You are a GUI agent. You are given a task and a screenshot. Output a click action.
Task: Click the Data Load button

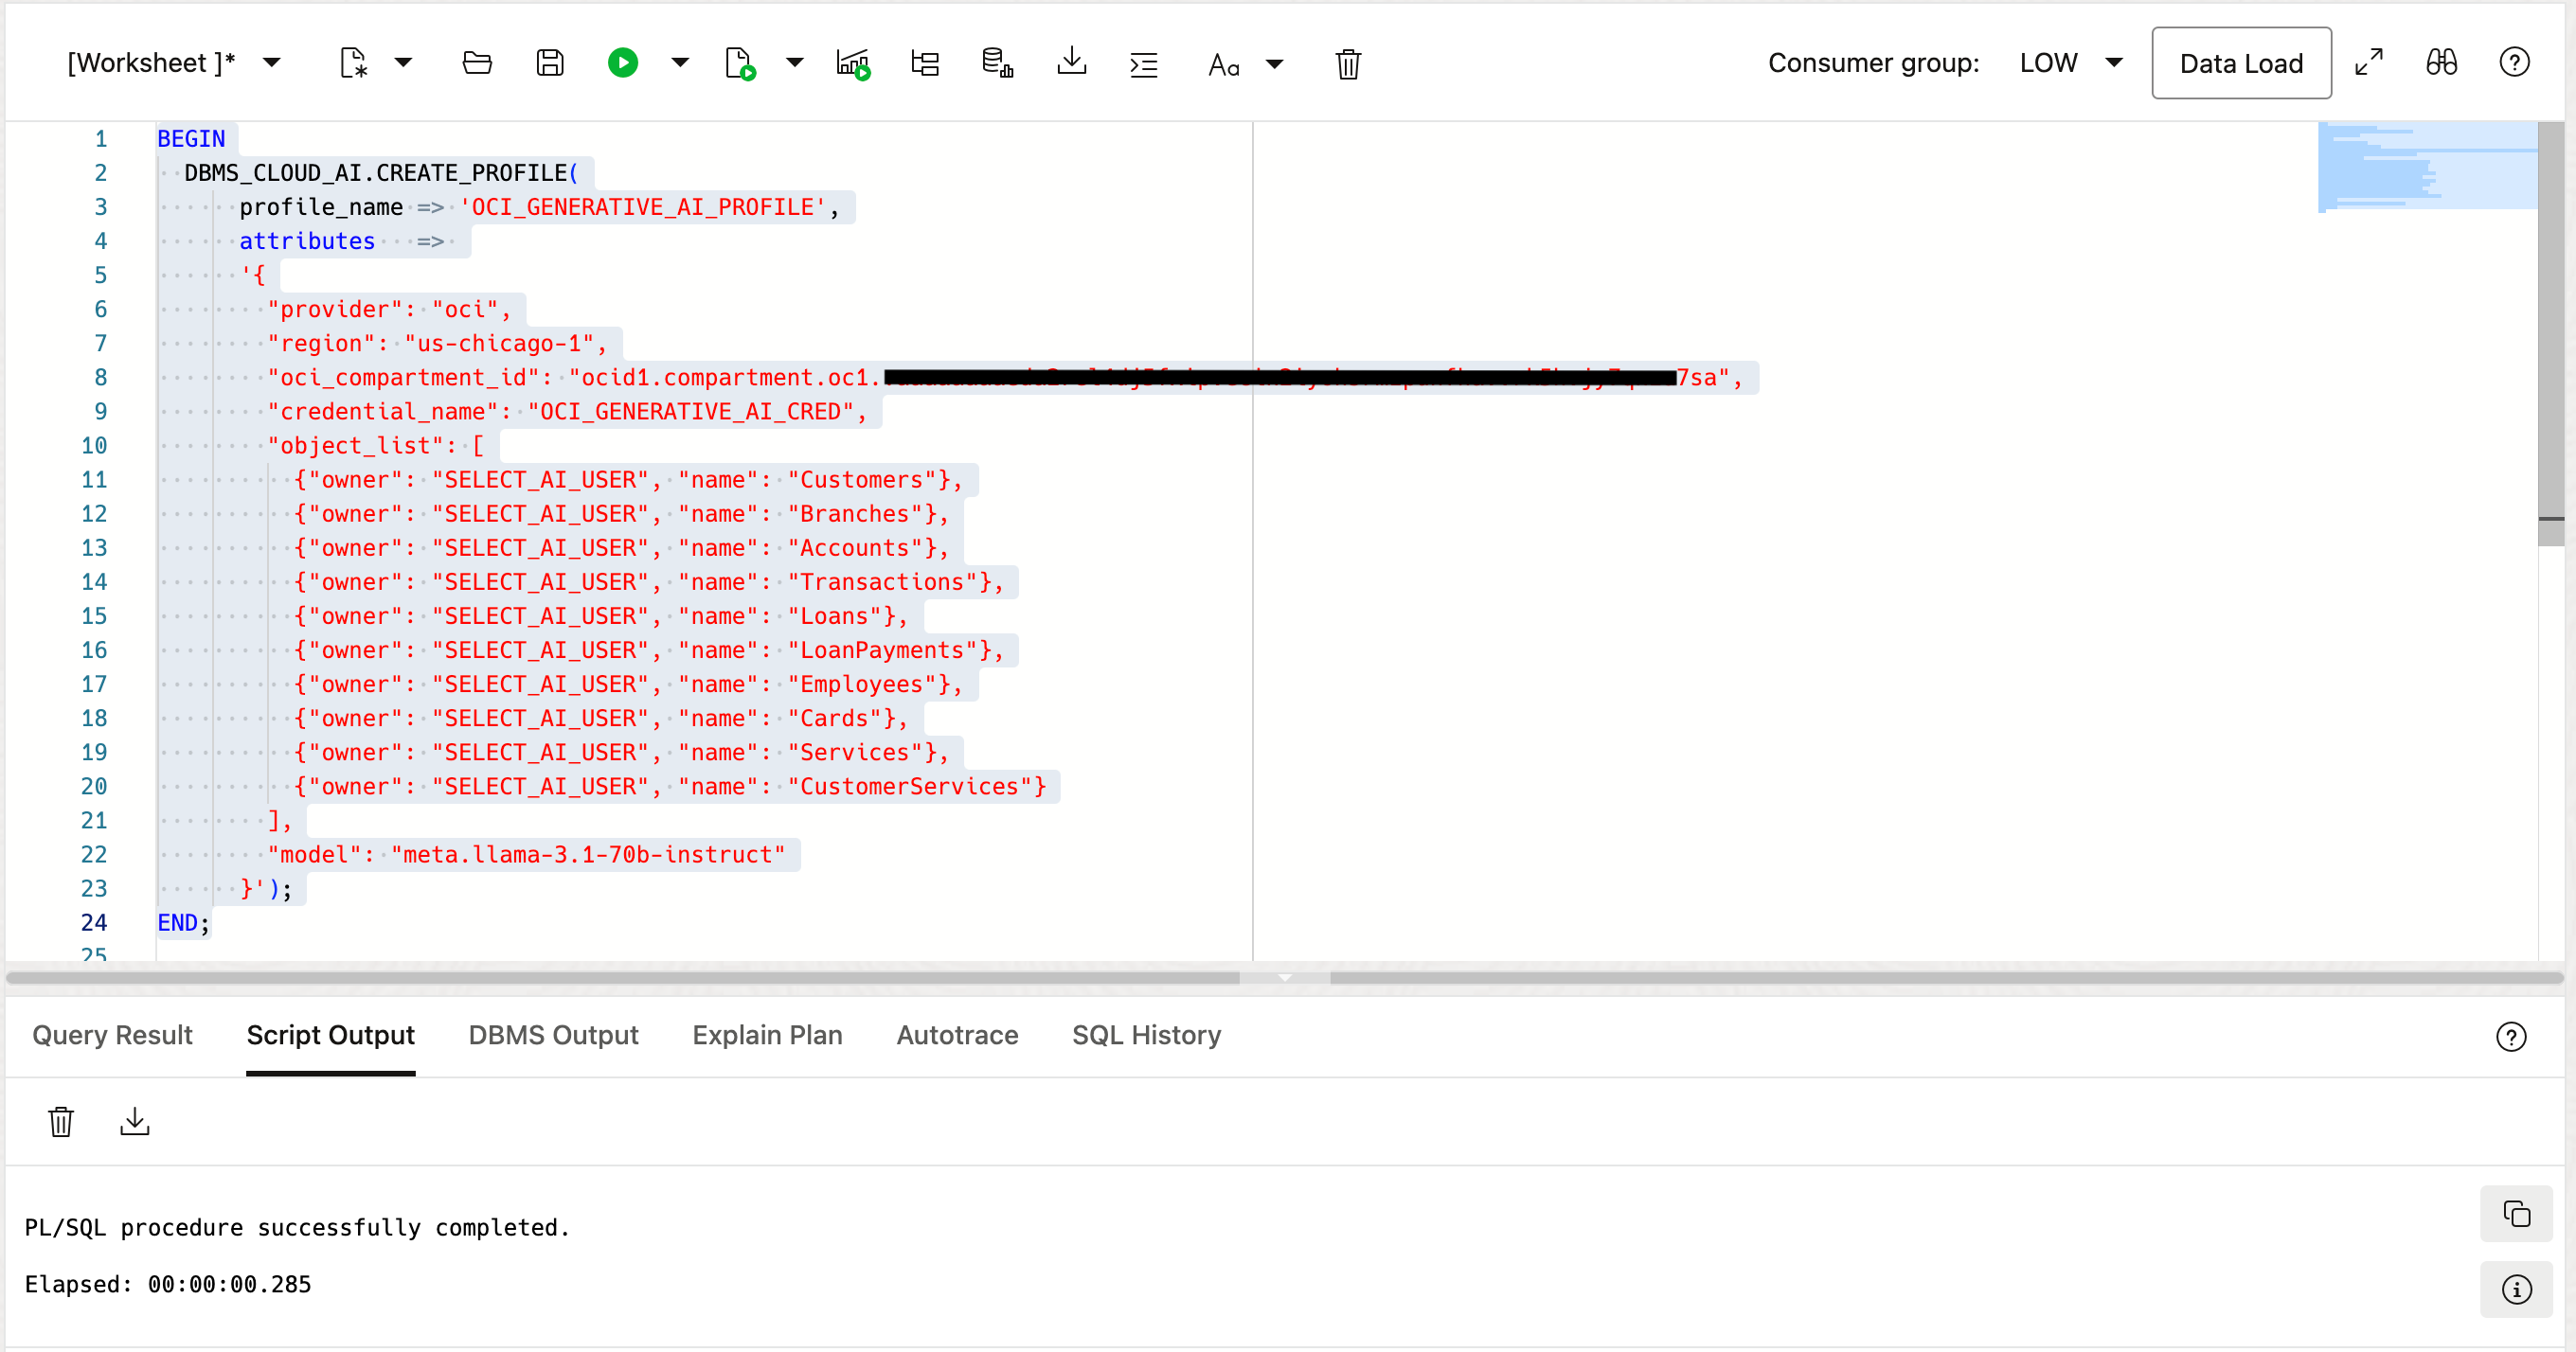tap(2240, 63)
